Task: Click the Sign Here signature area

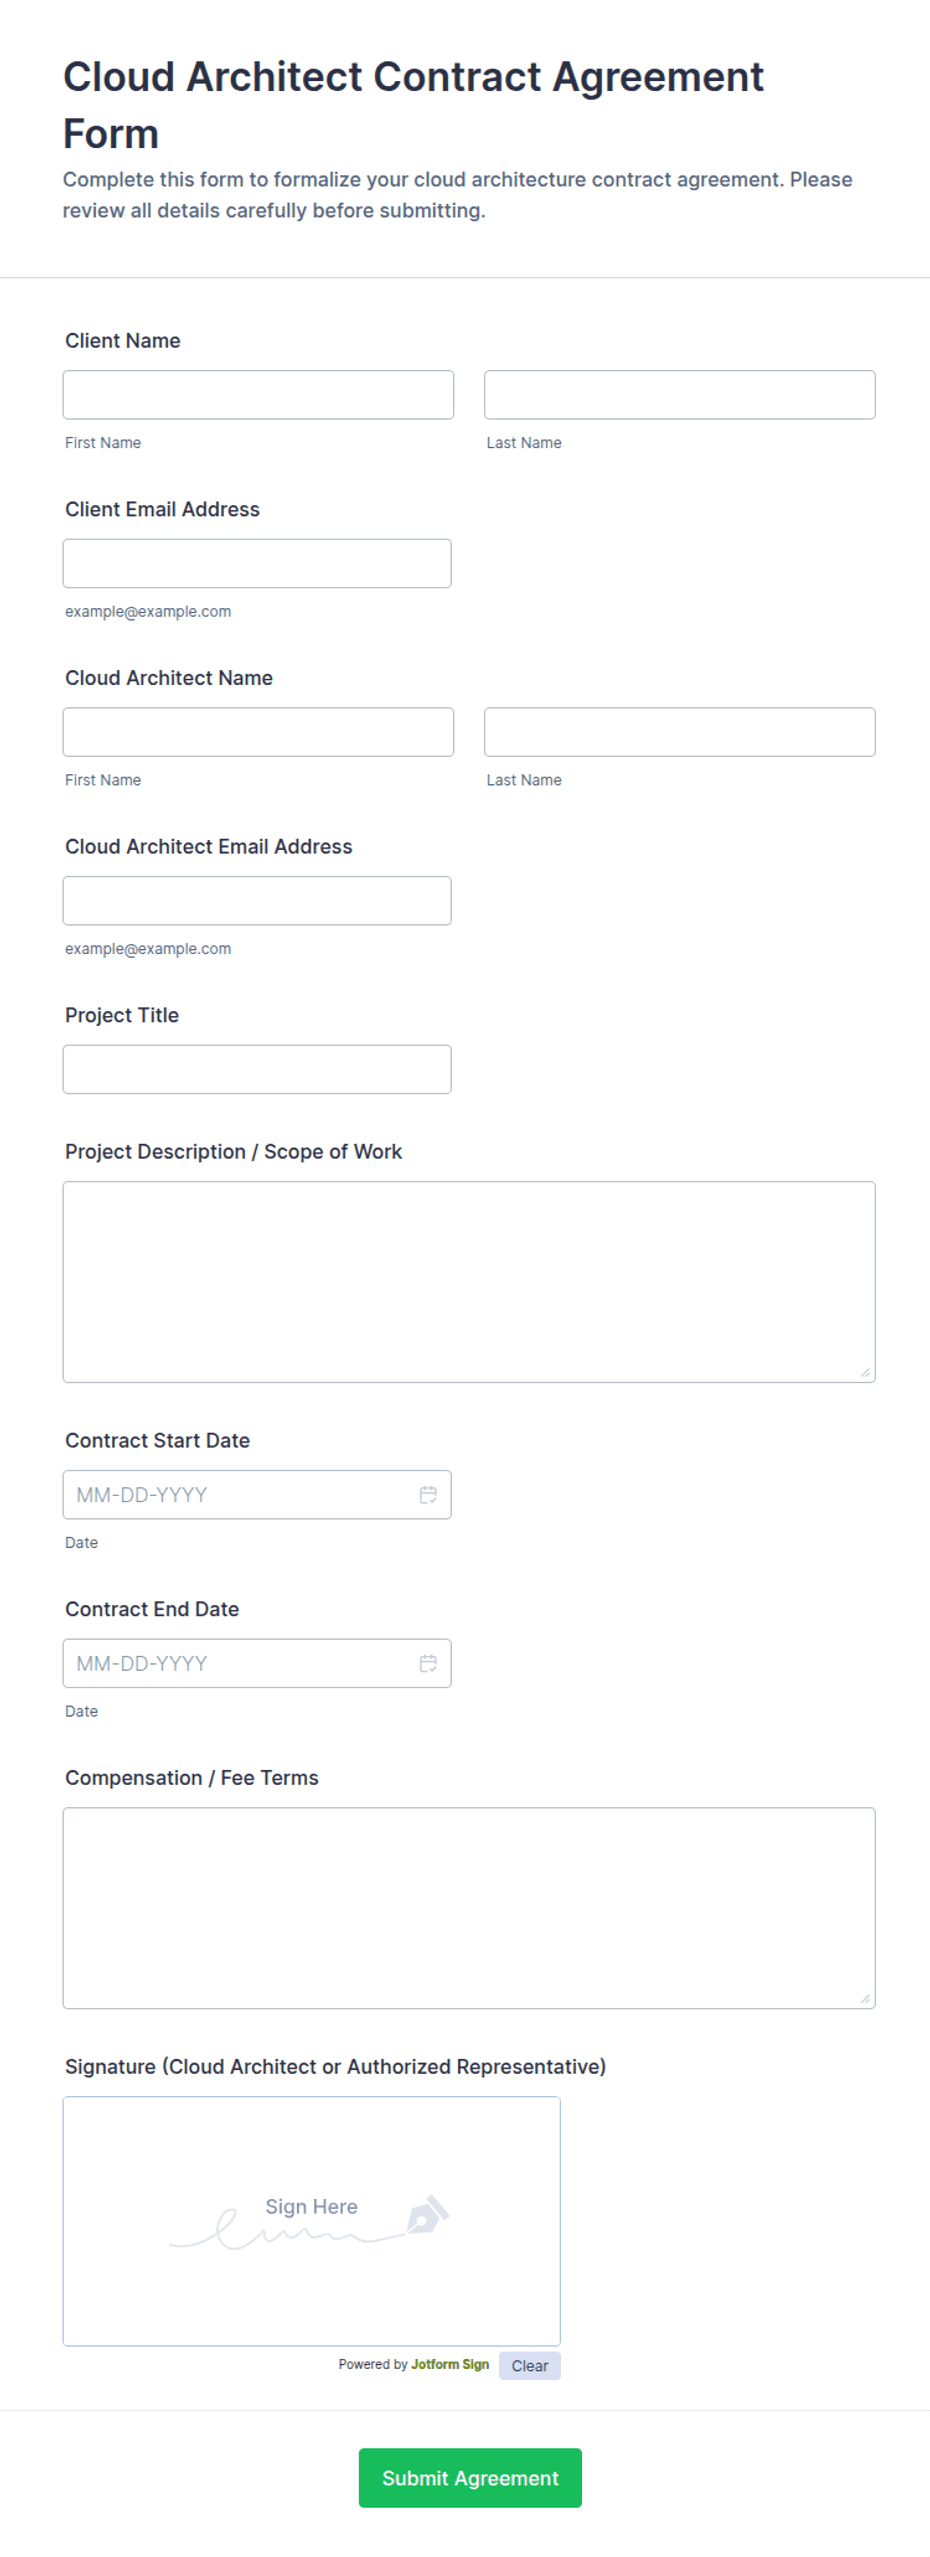Action: click(x=312, y=2220)
